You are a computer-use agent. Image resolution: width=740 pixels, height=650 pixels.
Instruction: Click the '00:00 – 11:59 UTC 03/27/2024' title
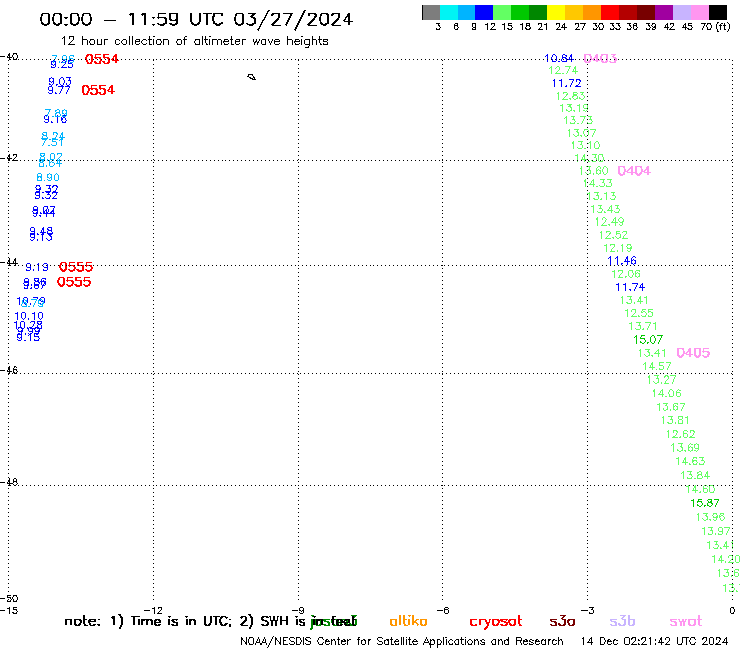pos(196,19)
